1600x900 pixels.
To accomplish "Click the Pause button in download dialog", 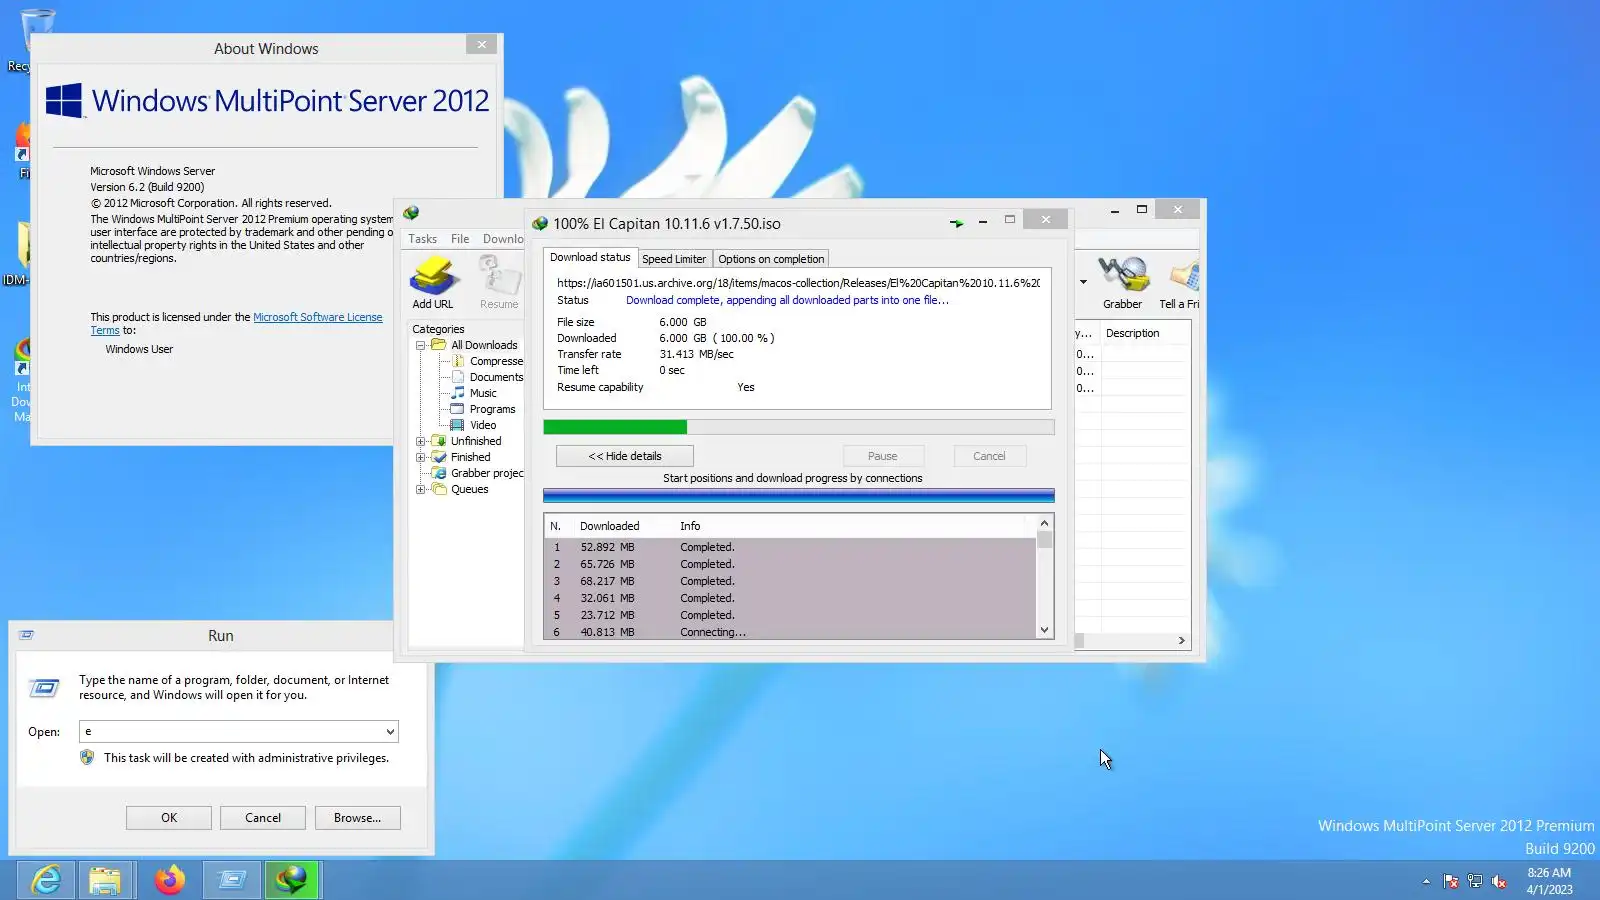I will (882, 456).
